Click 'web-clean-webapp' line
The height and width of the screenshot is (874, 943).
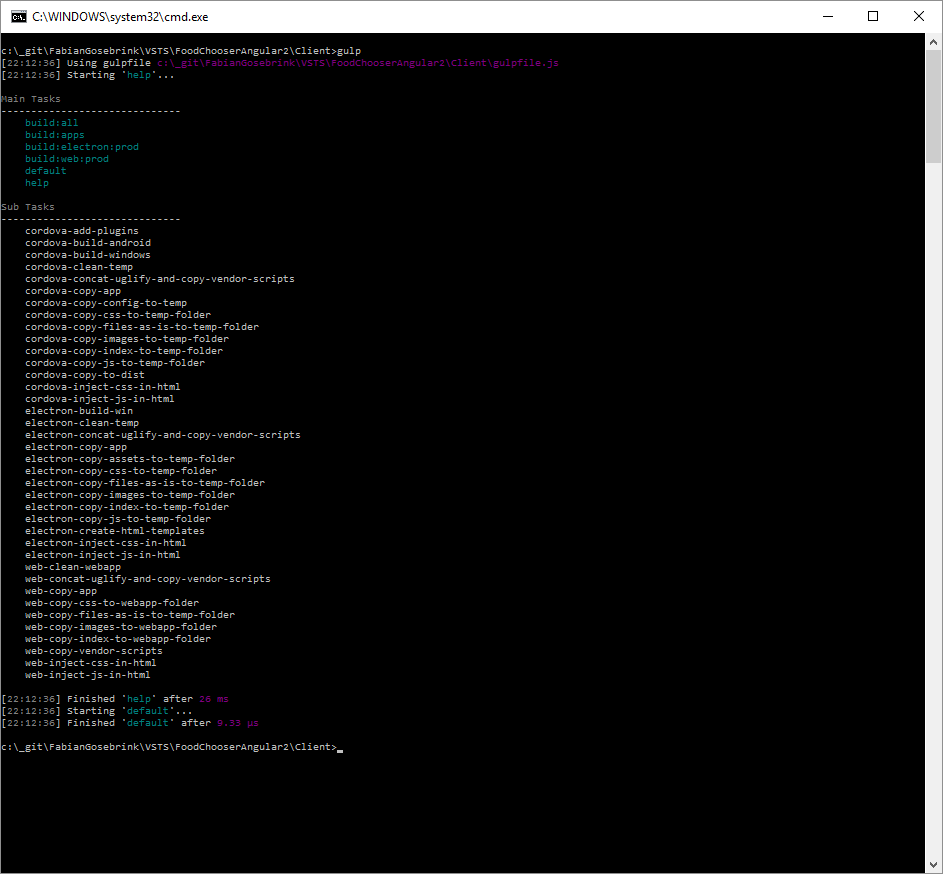73,567
